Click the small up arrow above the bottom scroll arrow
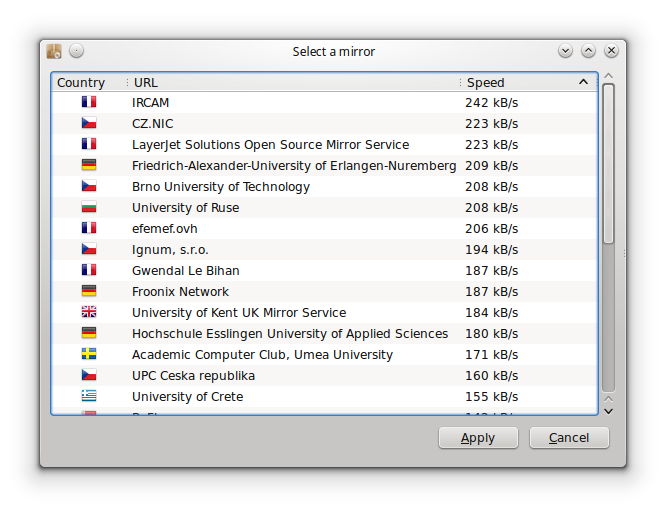The width and height of the screenshot is (666, 507). point(609,399)
